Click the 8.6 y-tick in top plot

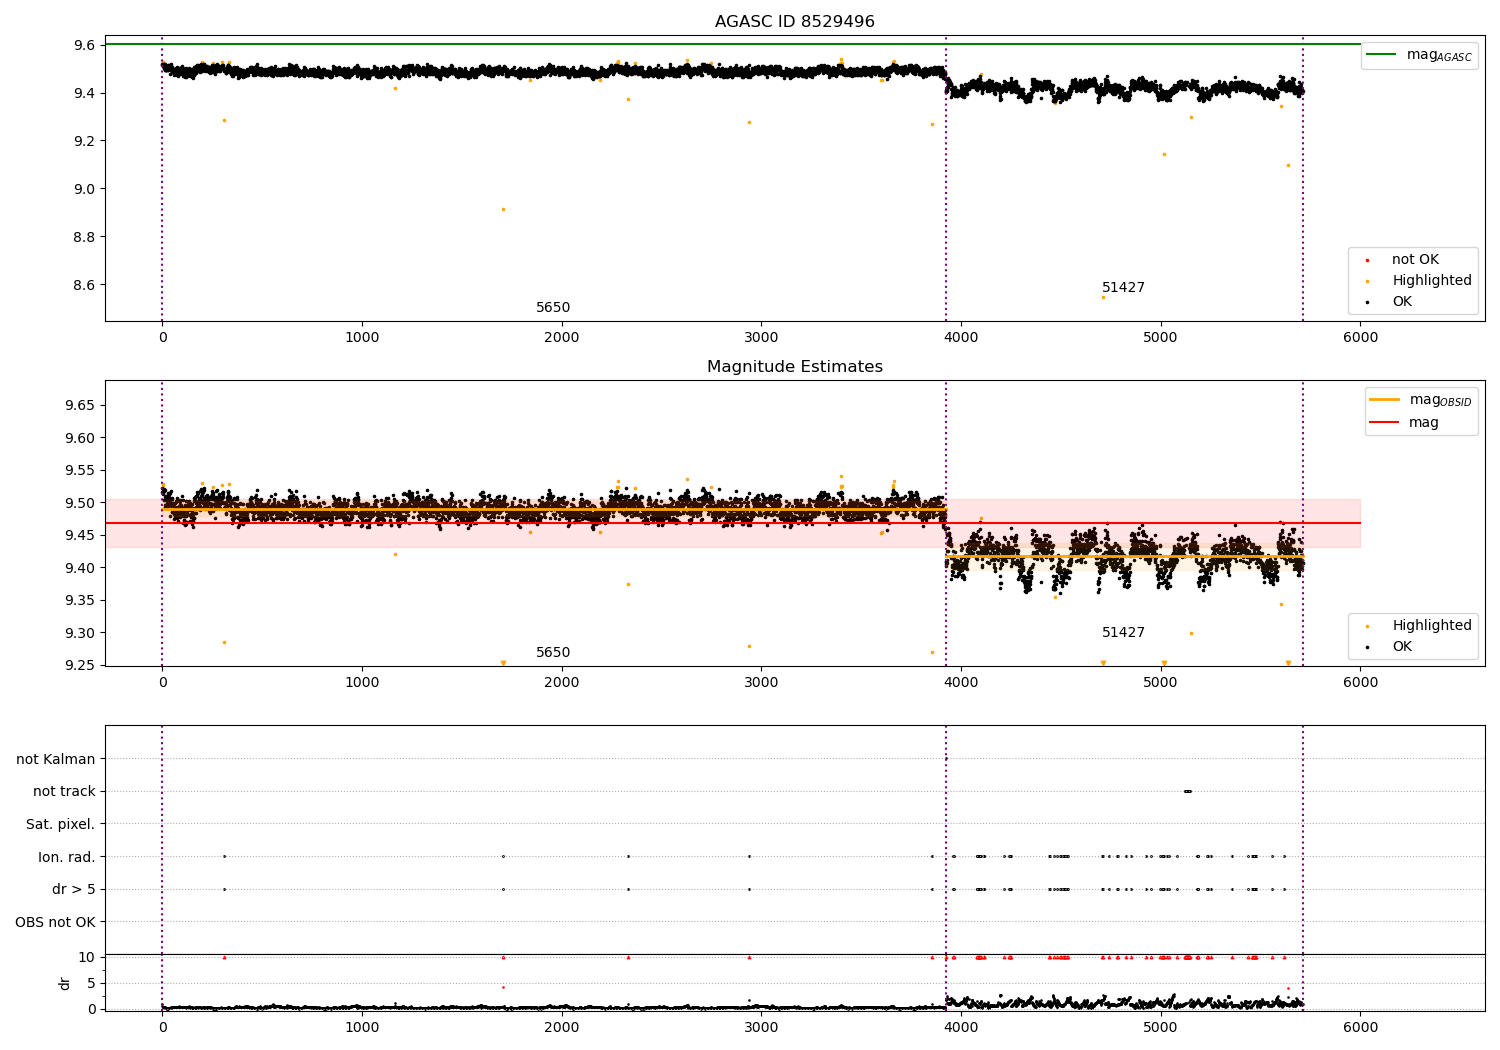coord(84,285)
